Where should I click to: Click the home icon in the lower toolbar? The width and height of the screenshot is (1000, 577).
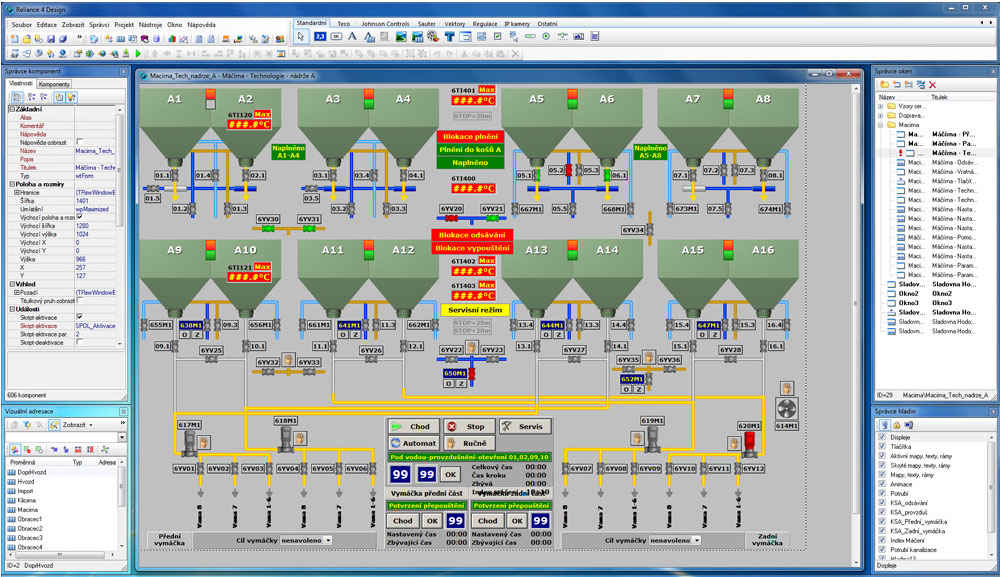point(50,54)
